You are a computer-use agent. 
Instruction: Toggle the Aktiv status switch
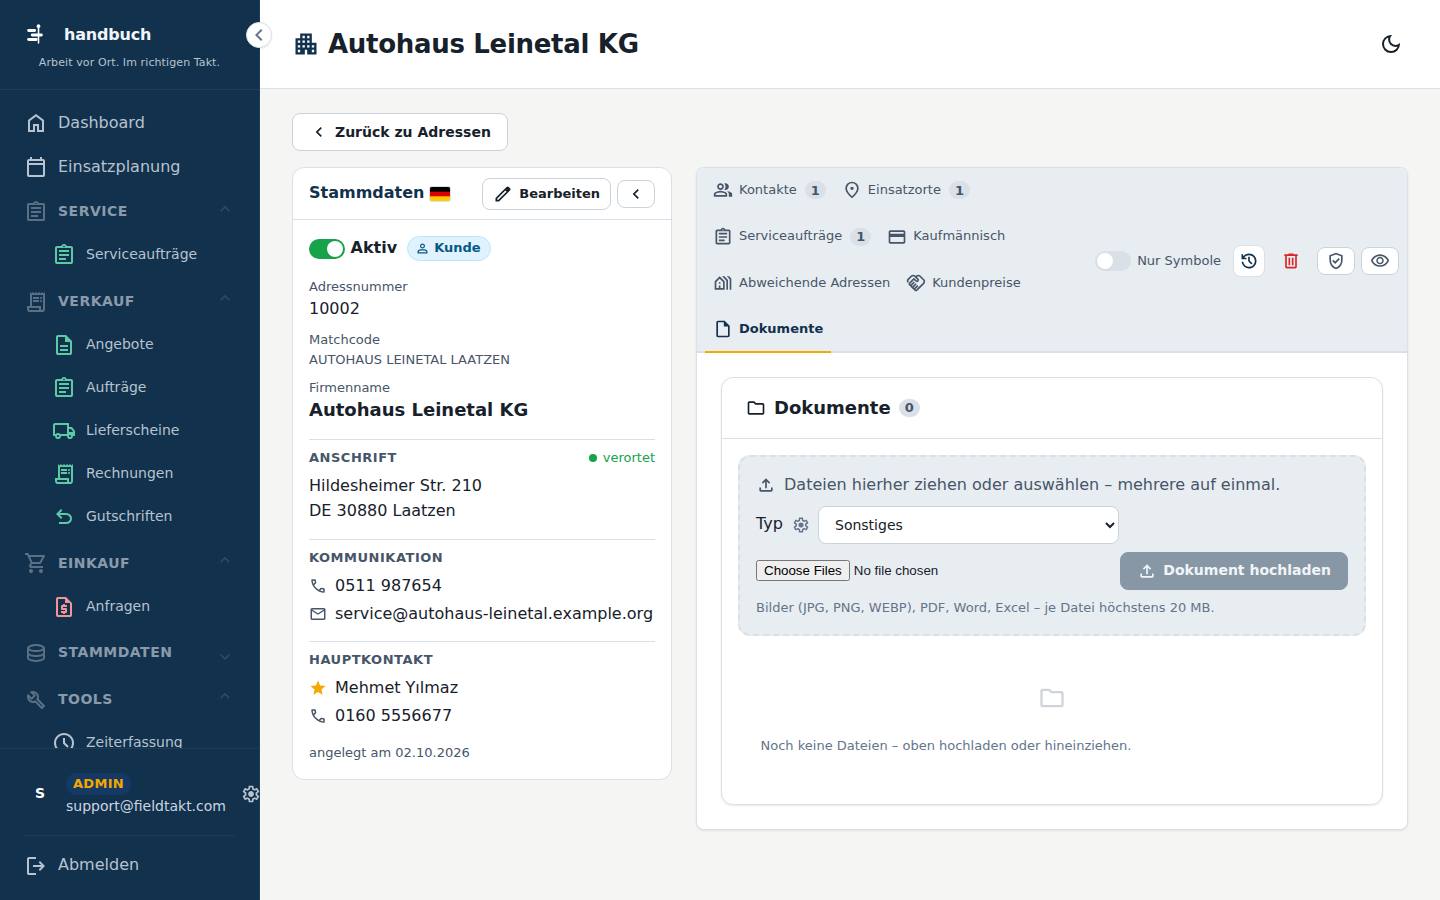(x=327, y=249)
